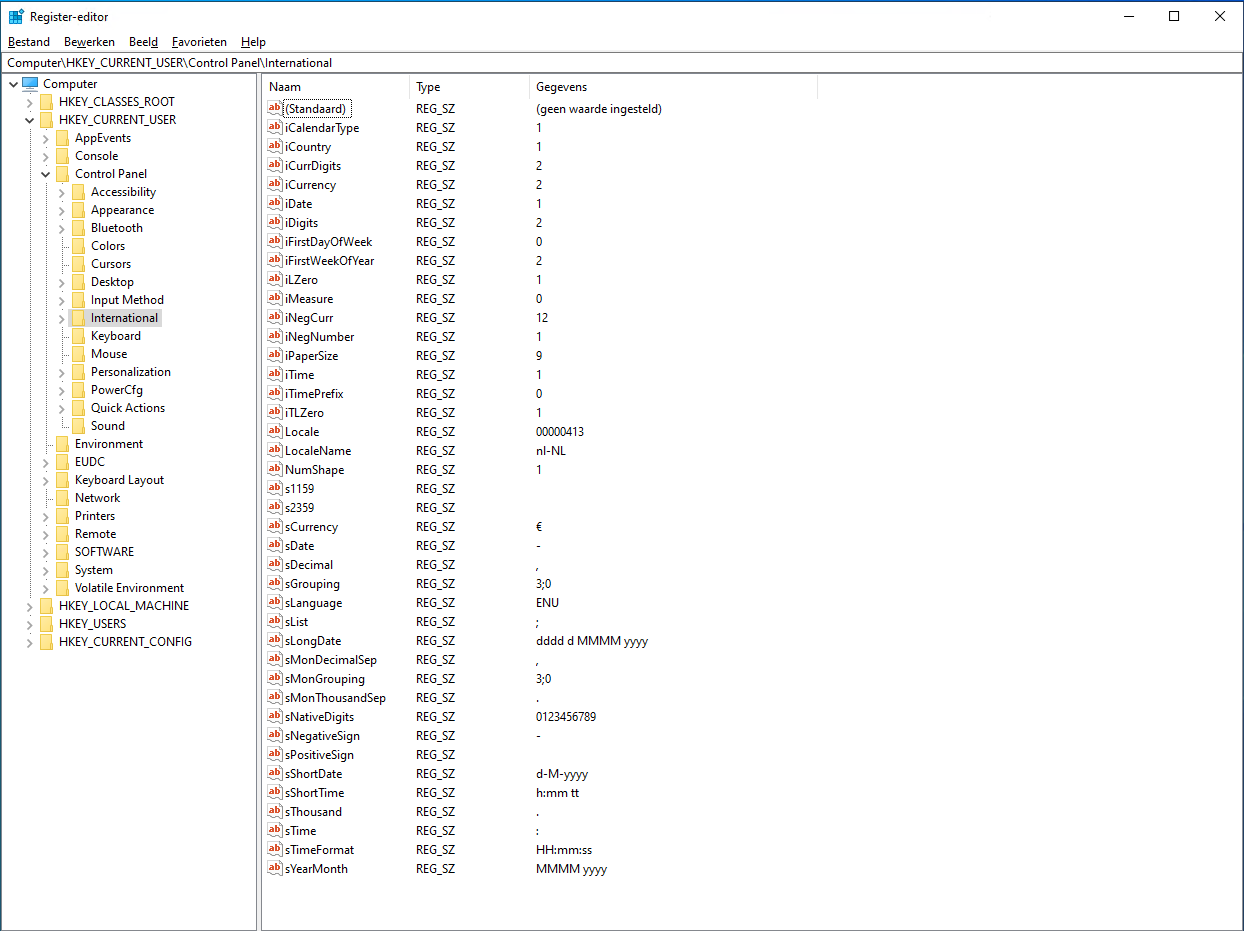
Task: Select the LocaleName value name
Action: pos(318,450)
